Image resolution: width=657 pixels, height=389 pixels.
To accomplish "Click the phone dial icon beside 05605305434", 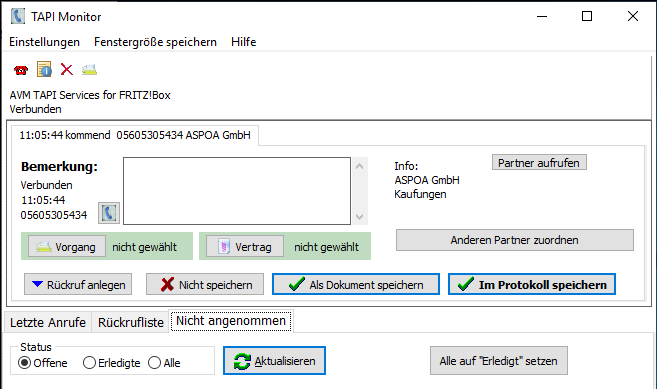I will click(x=109, y=213).
